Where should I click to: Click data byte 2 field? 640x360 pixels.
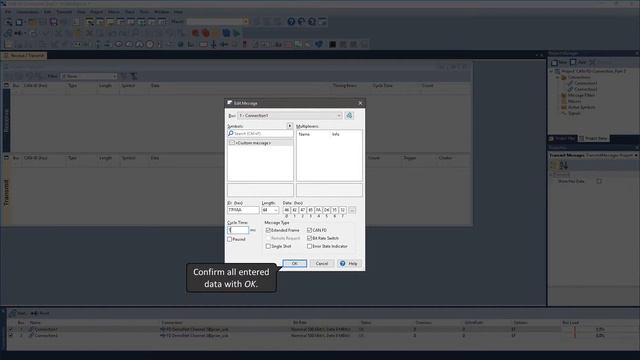coord(302,210)
